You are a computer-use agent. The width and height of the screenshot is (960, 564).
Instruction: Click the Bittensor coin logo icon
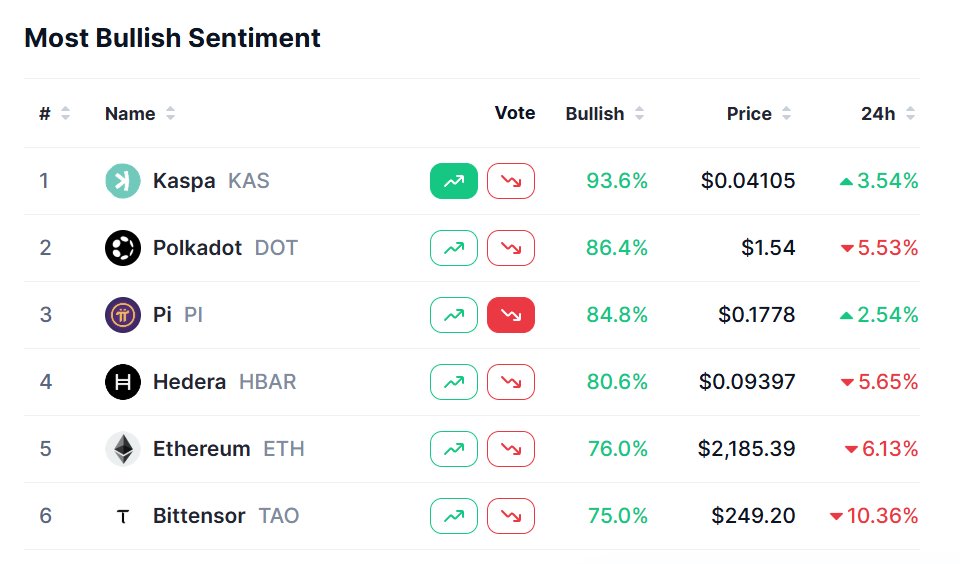click(x=123, y=516)
